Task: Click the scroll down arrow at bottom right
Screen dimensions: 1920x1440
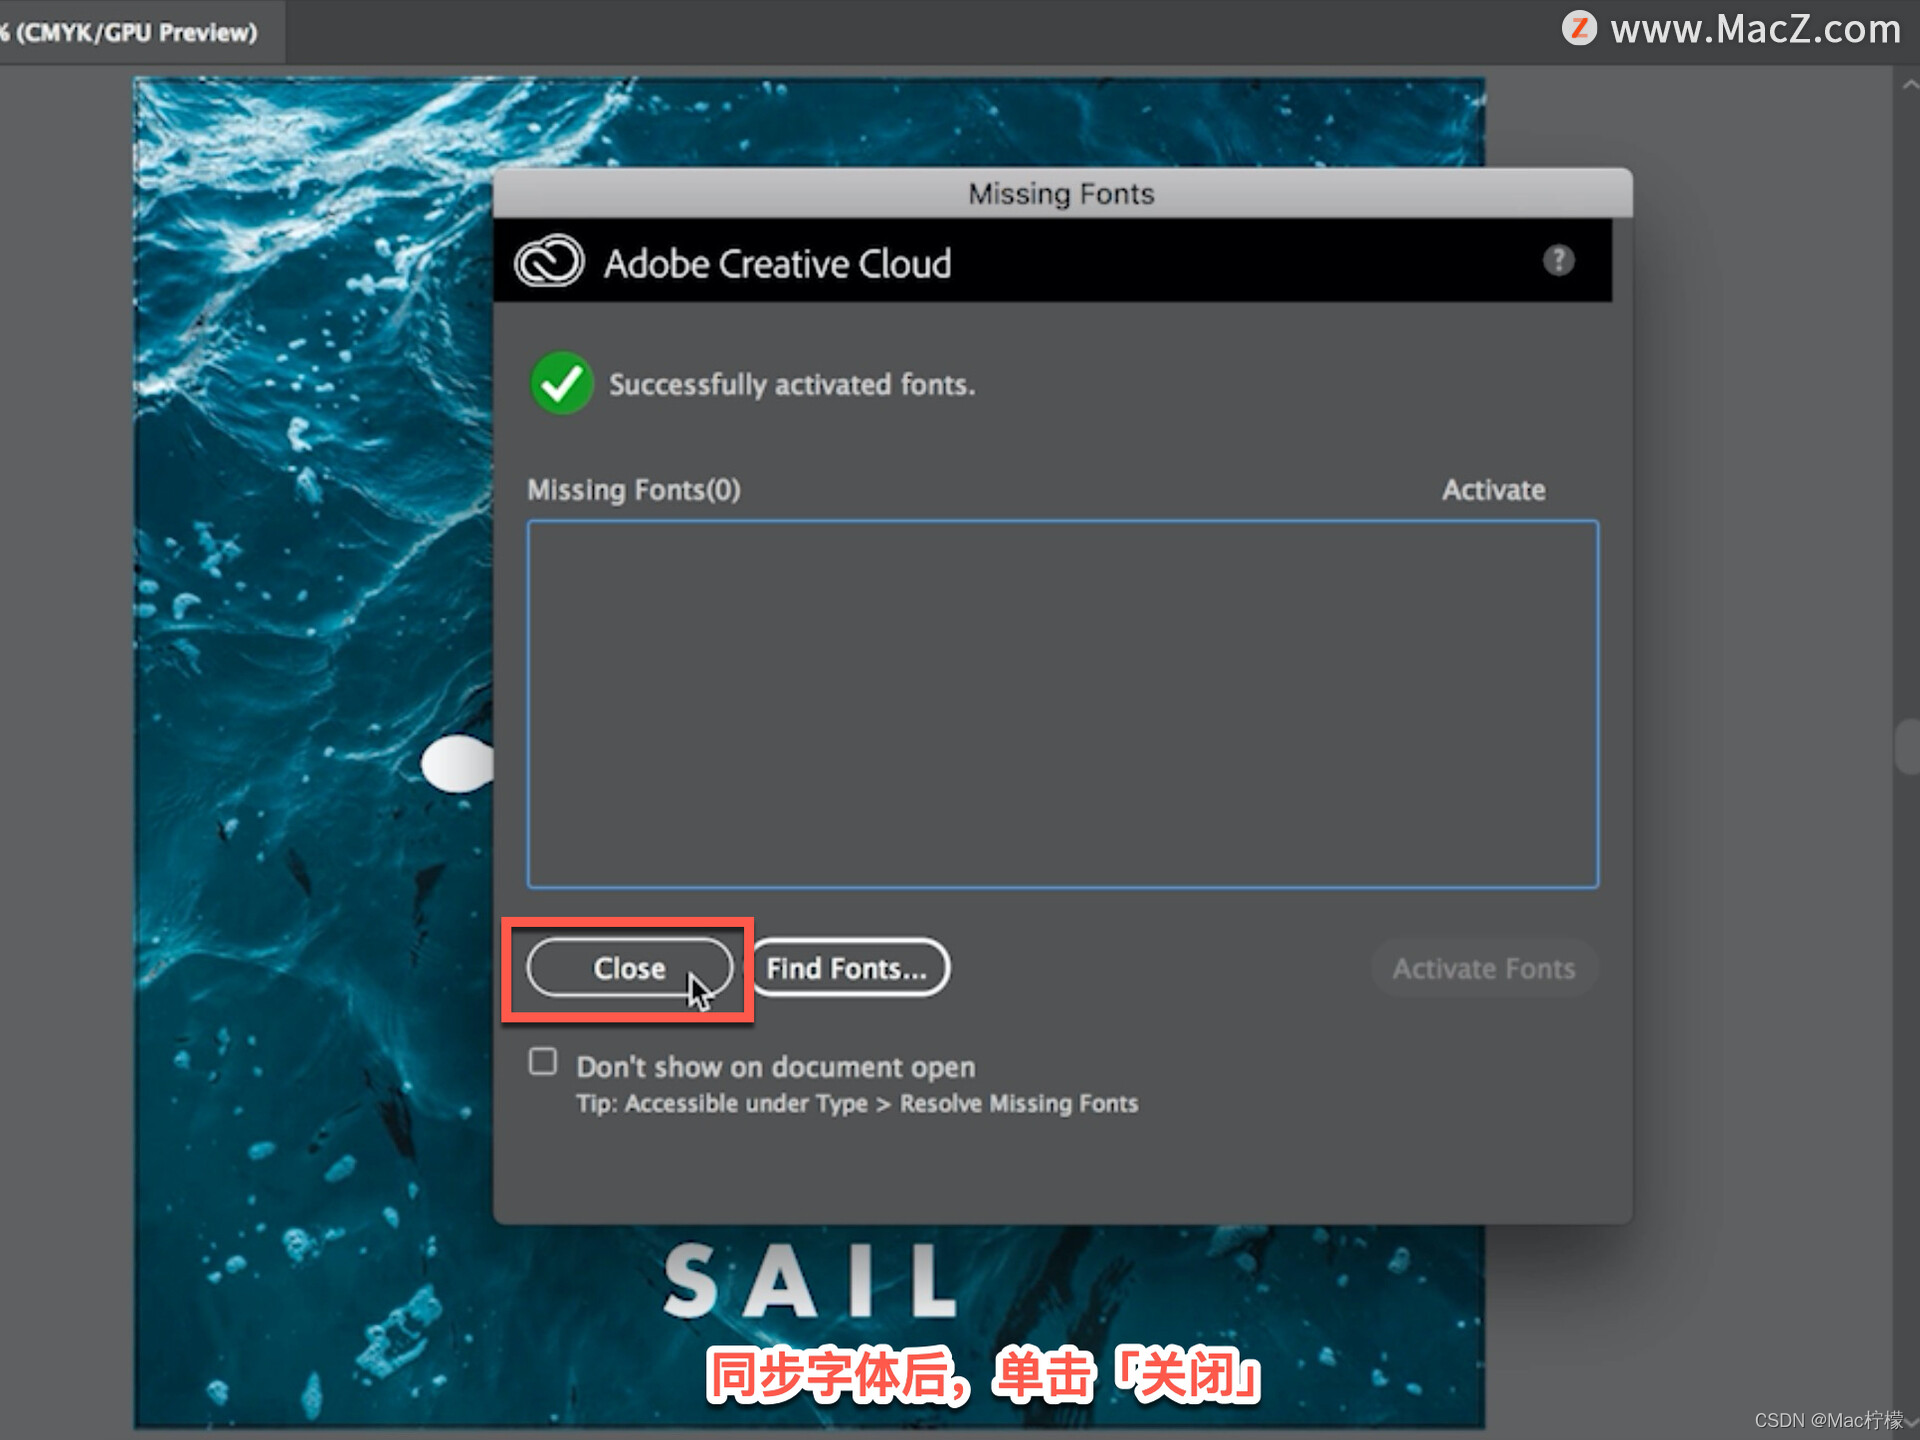Action: [x=1910, y=1424]
